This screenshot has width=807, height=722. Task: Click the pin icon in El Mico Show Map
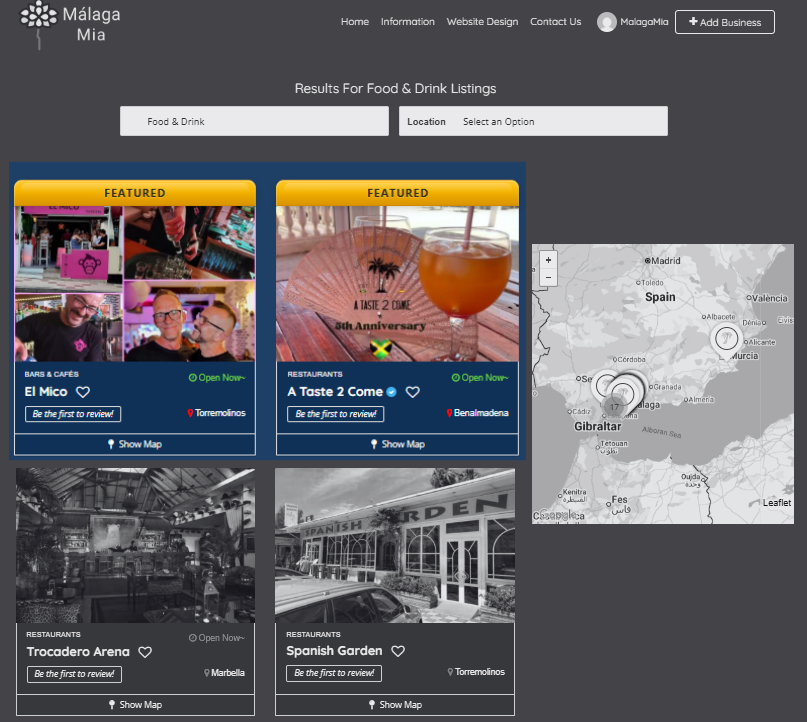[x=111, y=444]
